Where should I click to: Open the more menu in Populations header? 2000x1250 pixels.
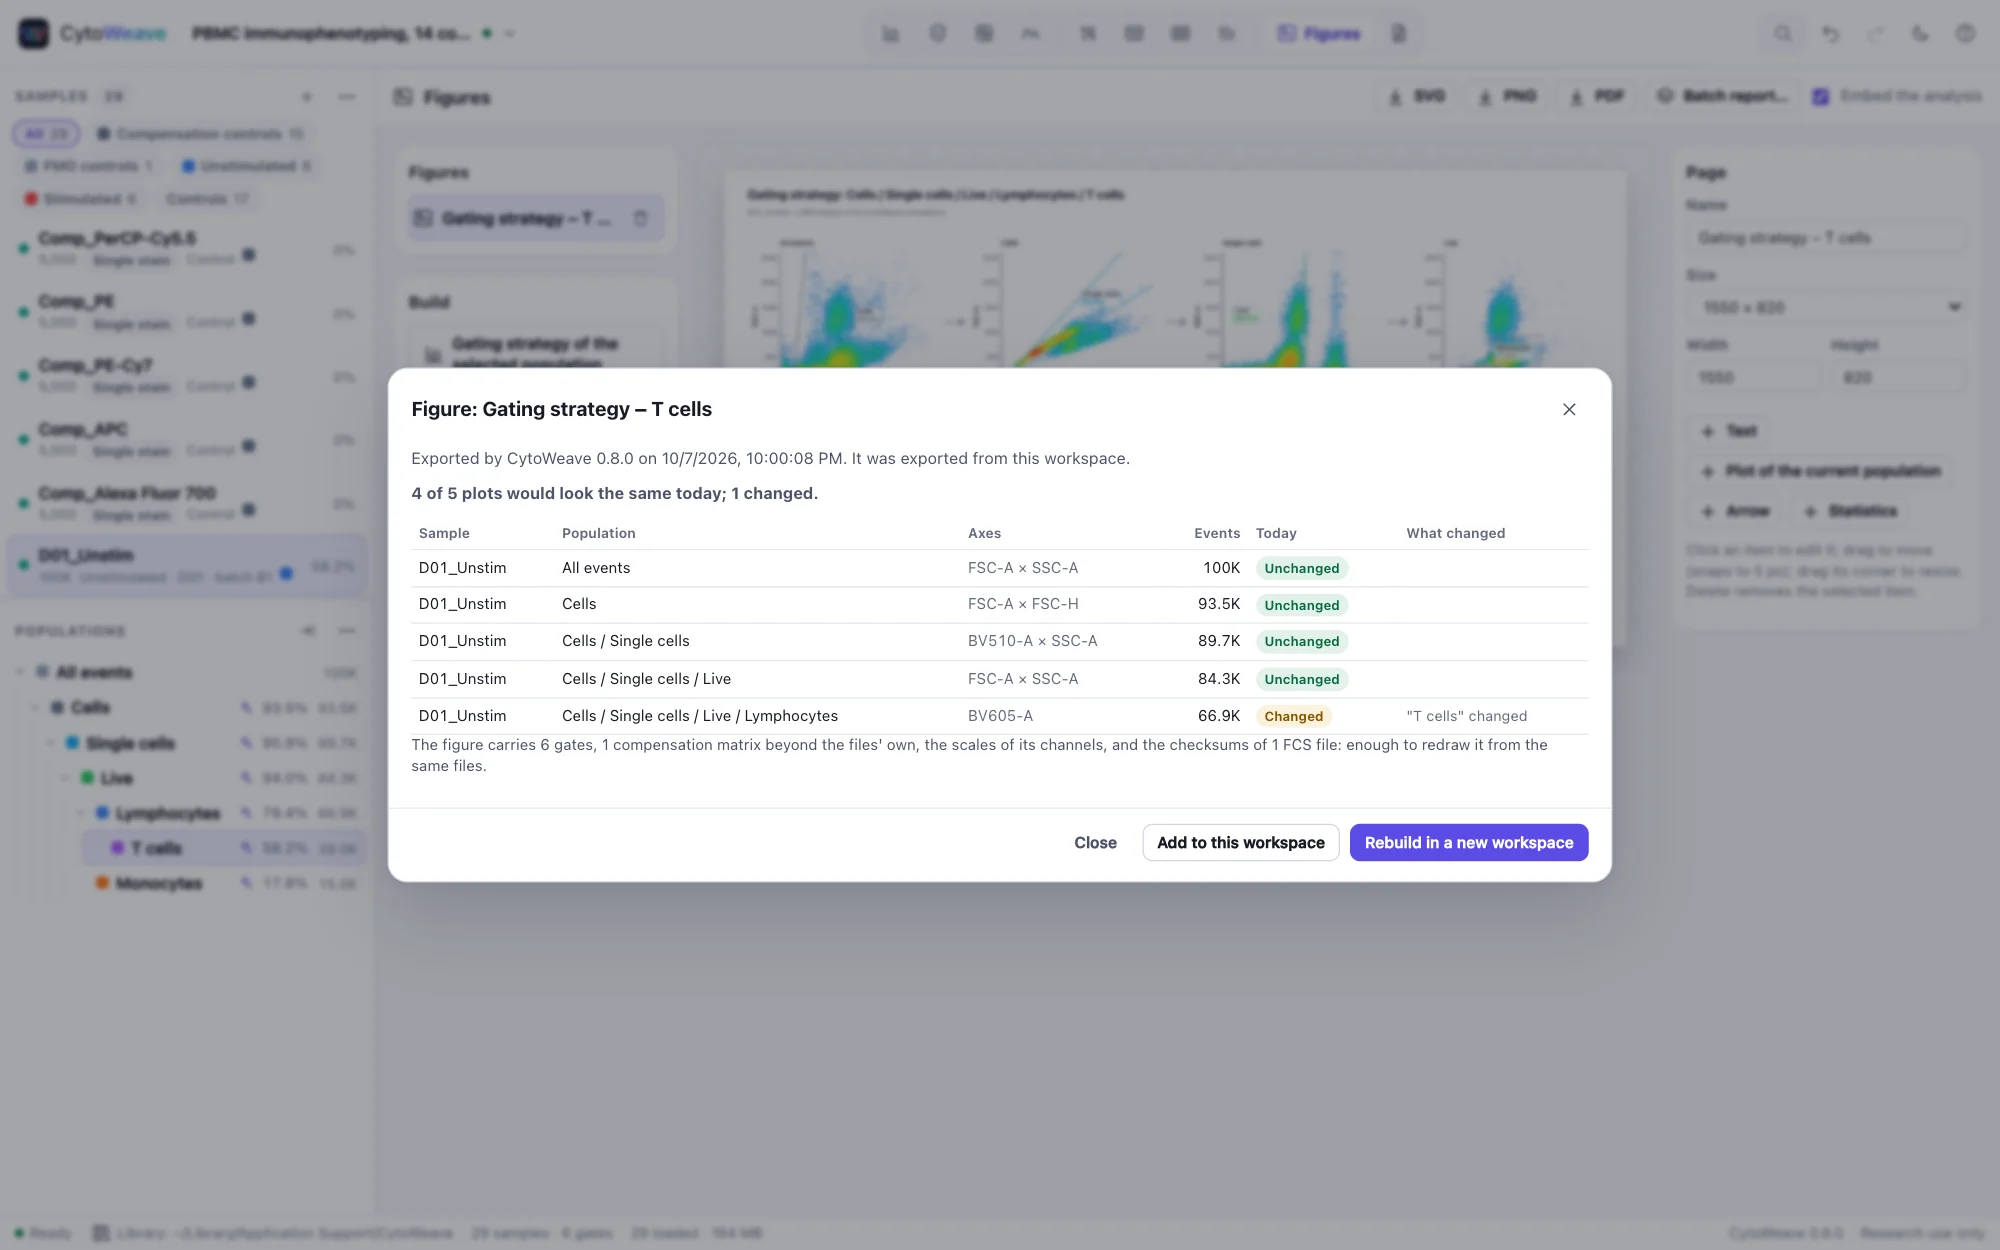pyautogui.click(x=347, y=630)
